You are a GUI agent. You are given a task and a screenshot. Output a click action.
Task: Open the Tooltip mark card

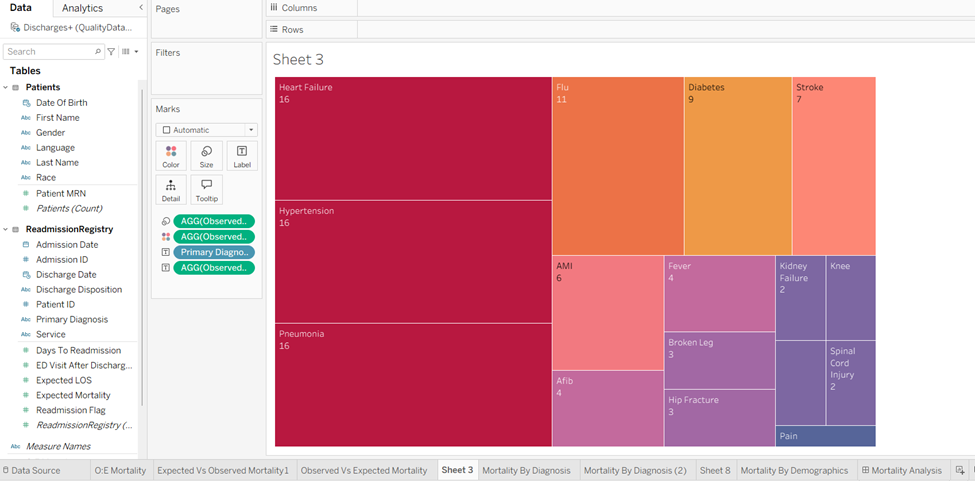(206, 190)
